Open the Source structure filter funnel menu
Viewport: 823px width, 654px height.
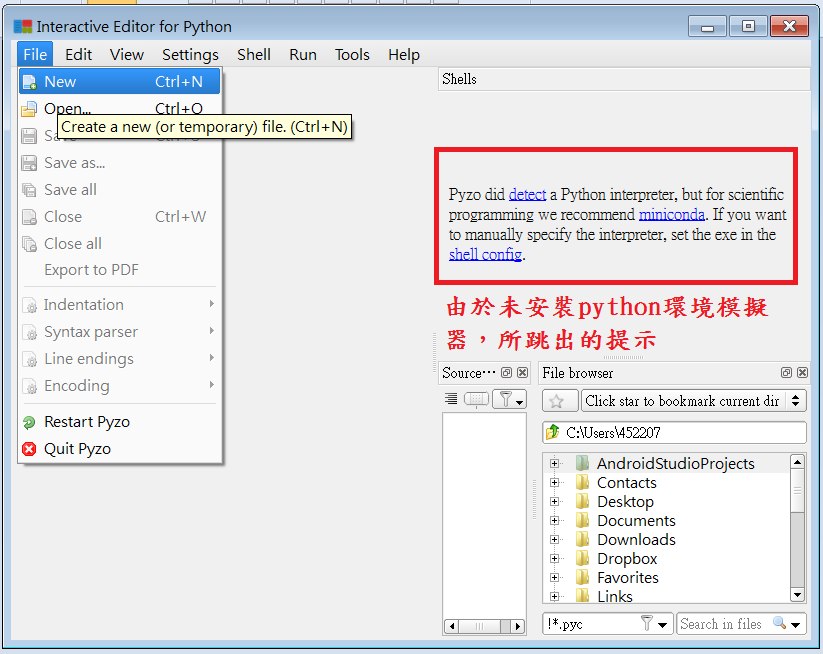(x=510, y=400)
